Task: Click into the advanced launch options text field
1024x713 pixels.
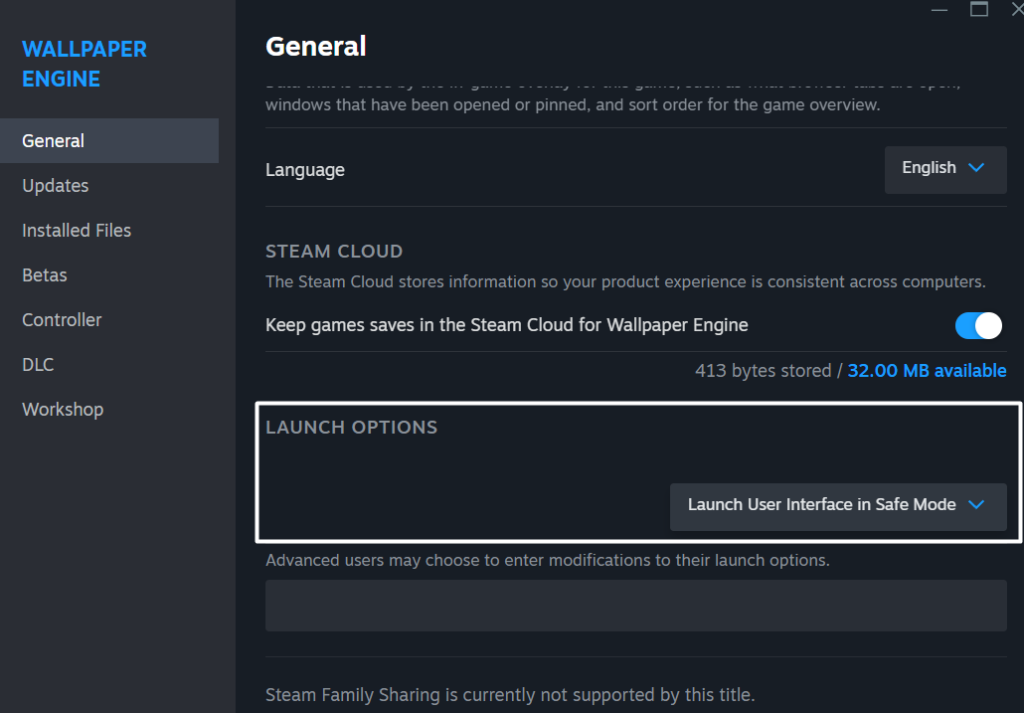Action: pos(635,605)
